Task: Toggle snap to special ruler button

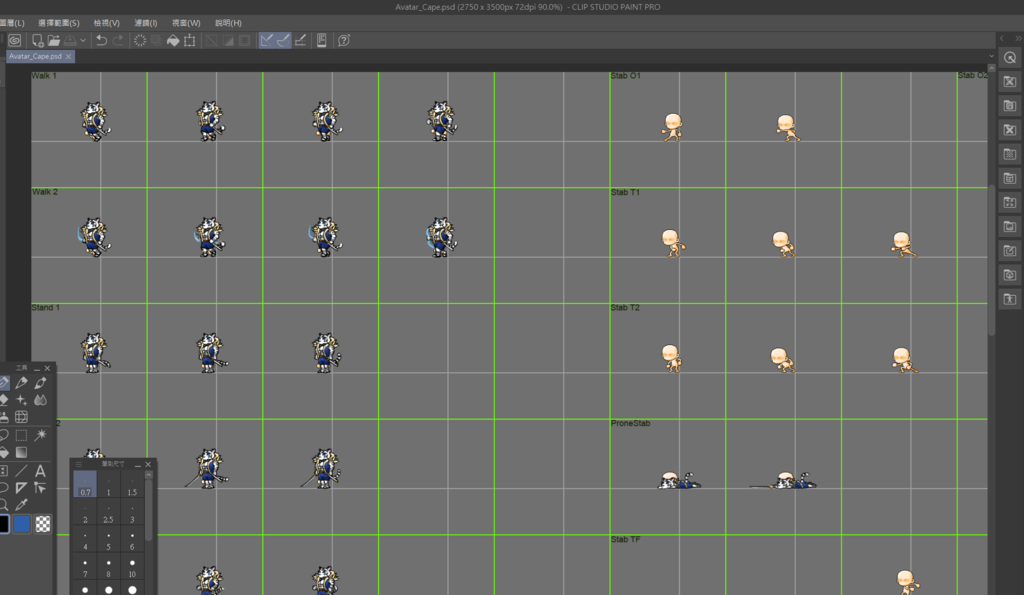Action: (x=283, y=40)
